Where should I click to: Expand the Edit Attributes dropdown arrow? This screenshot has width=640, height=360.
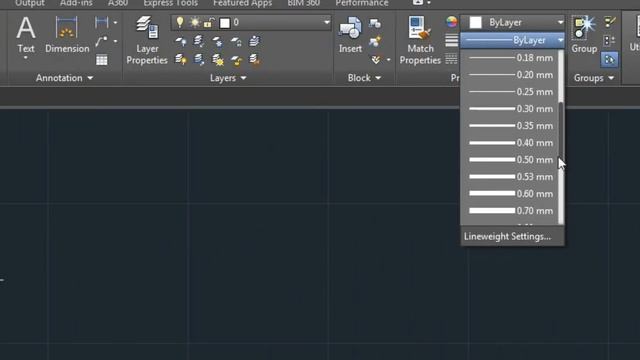click(389, 60)
